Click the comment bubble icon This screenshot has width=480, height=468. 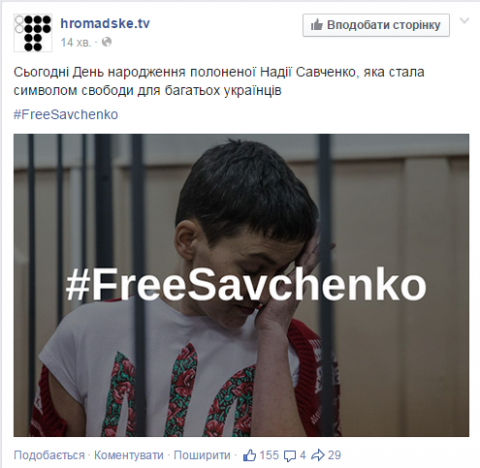[x=290, y=456]
